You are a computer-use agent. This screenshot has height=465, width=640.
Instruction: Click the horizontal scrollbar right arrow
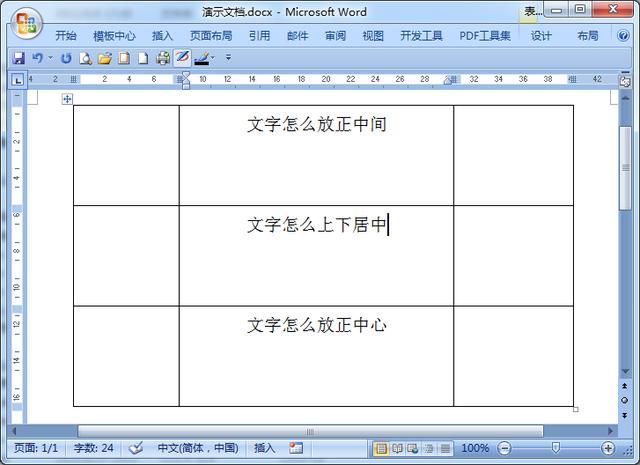point(611,431)
